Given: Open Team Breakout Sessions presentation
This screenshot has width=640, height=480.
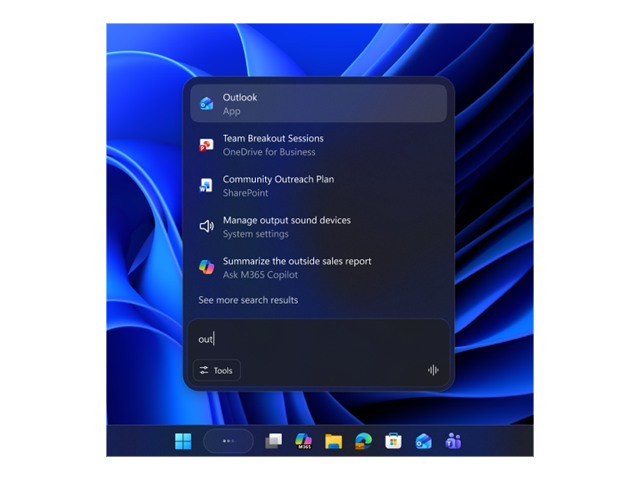Looking at the screenshot, I should pos(318,145).
